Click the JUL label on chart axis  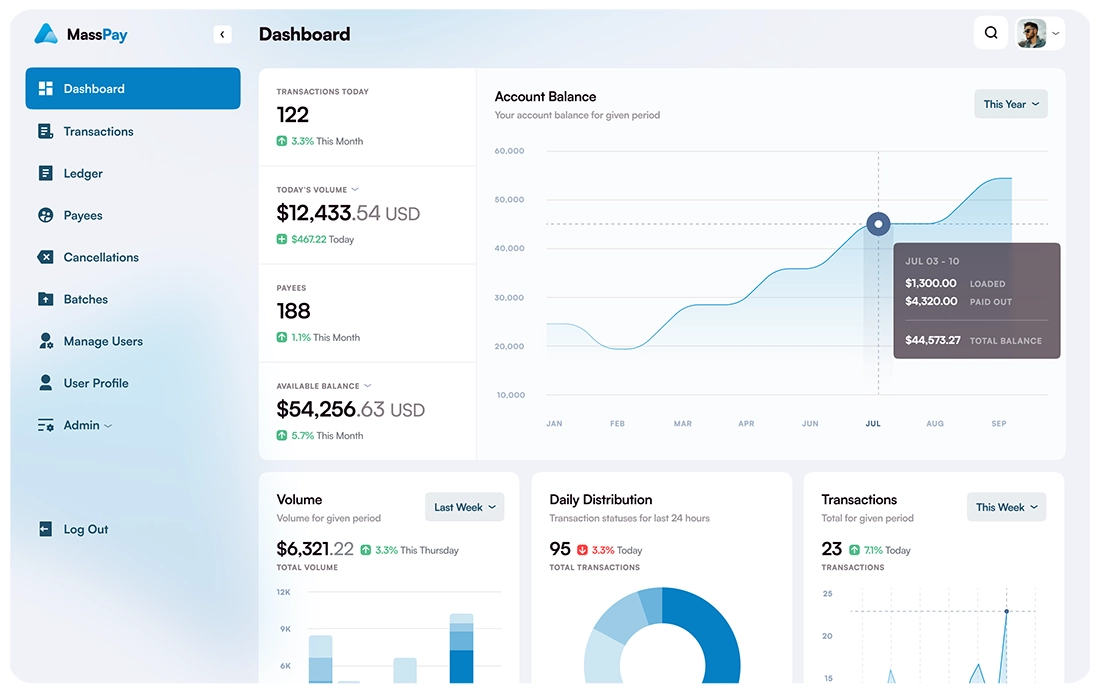[873, 424]
